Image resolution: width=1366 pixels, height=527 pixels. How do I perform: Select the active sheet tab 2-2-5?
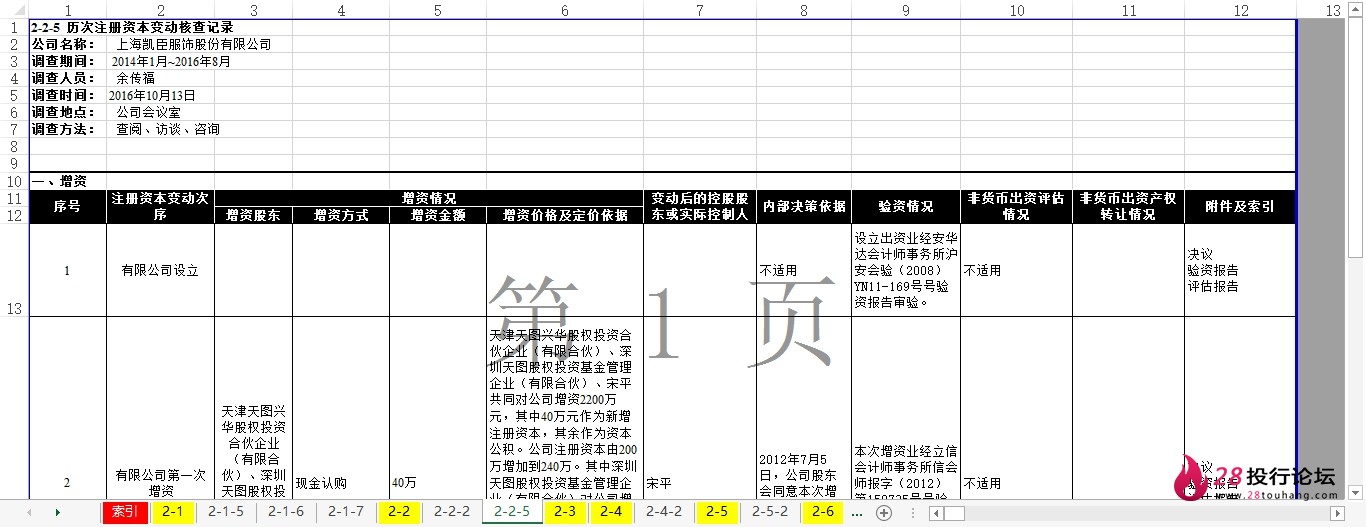point(512,512)
